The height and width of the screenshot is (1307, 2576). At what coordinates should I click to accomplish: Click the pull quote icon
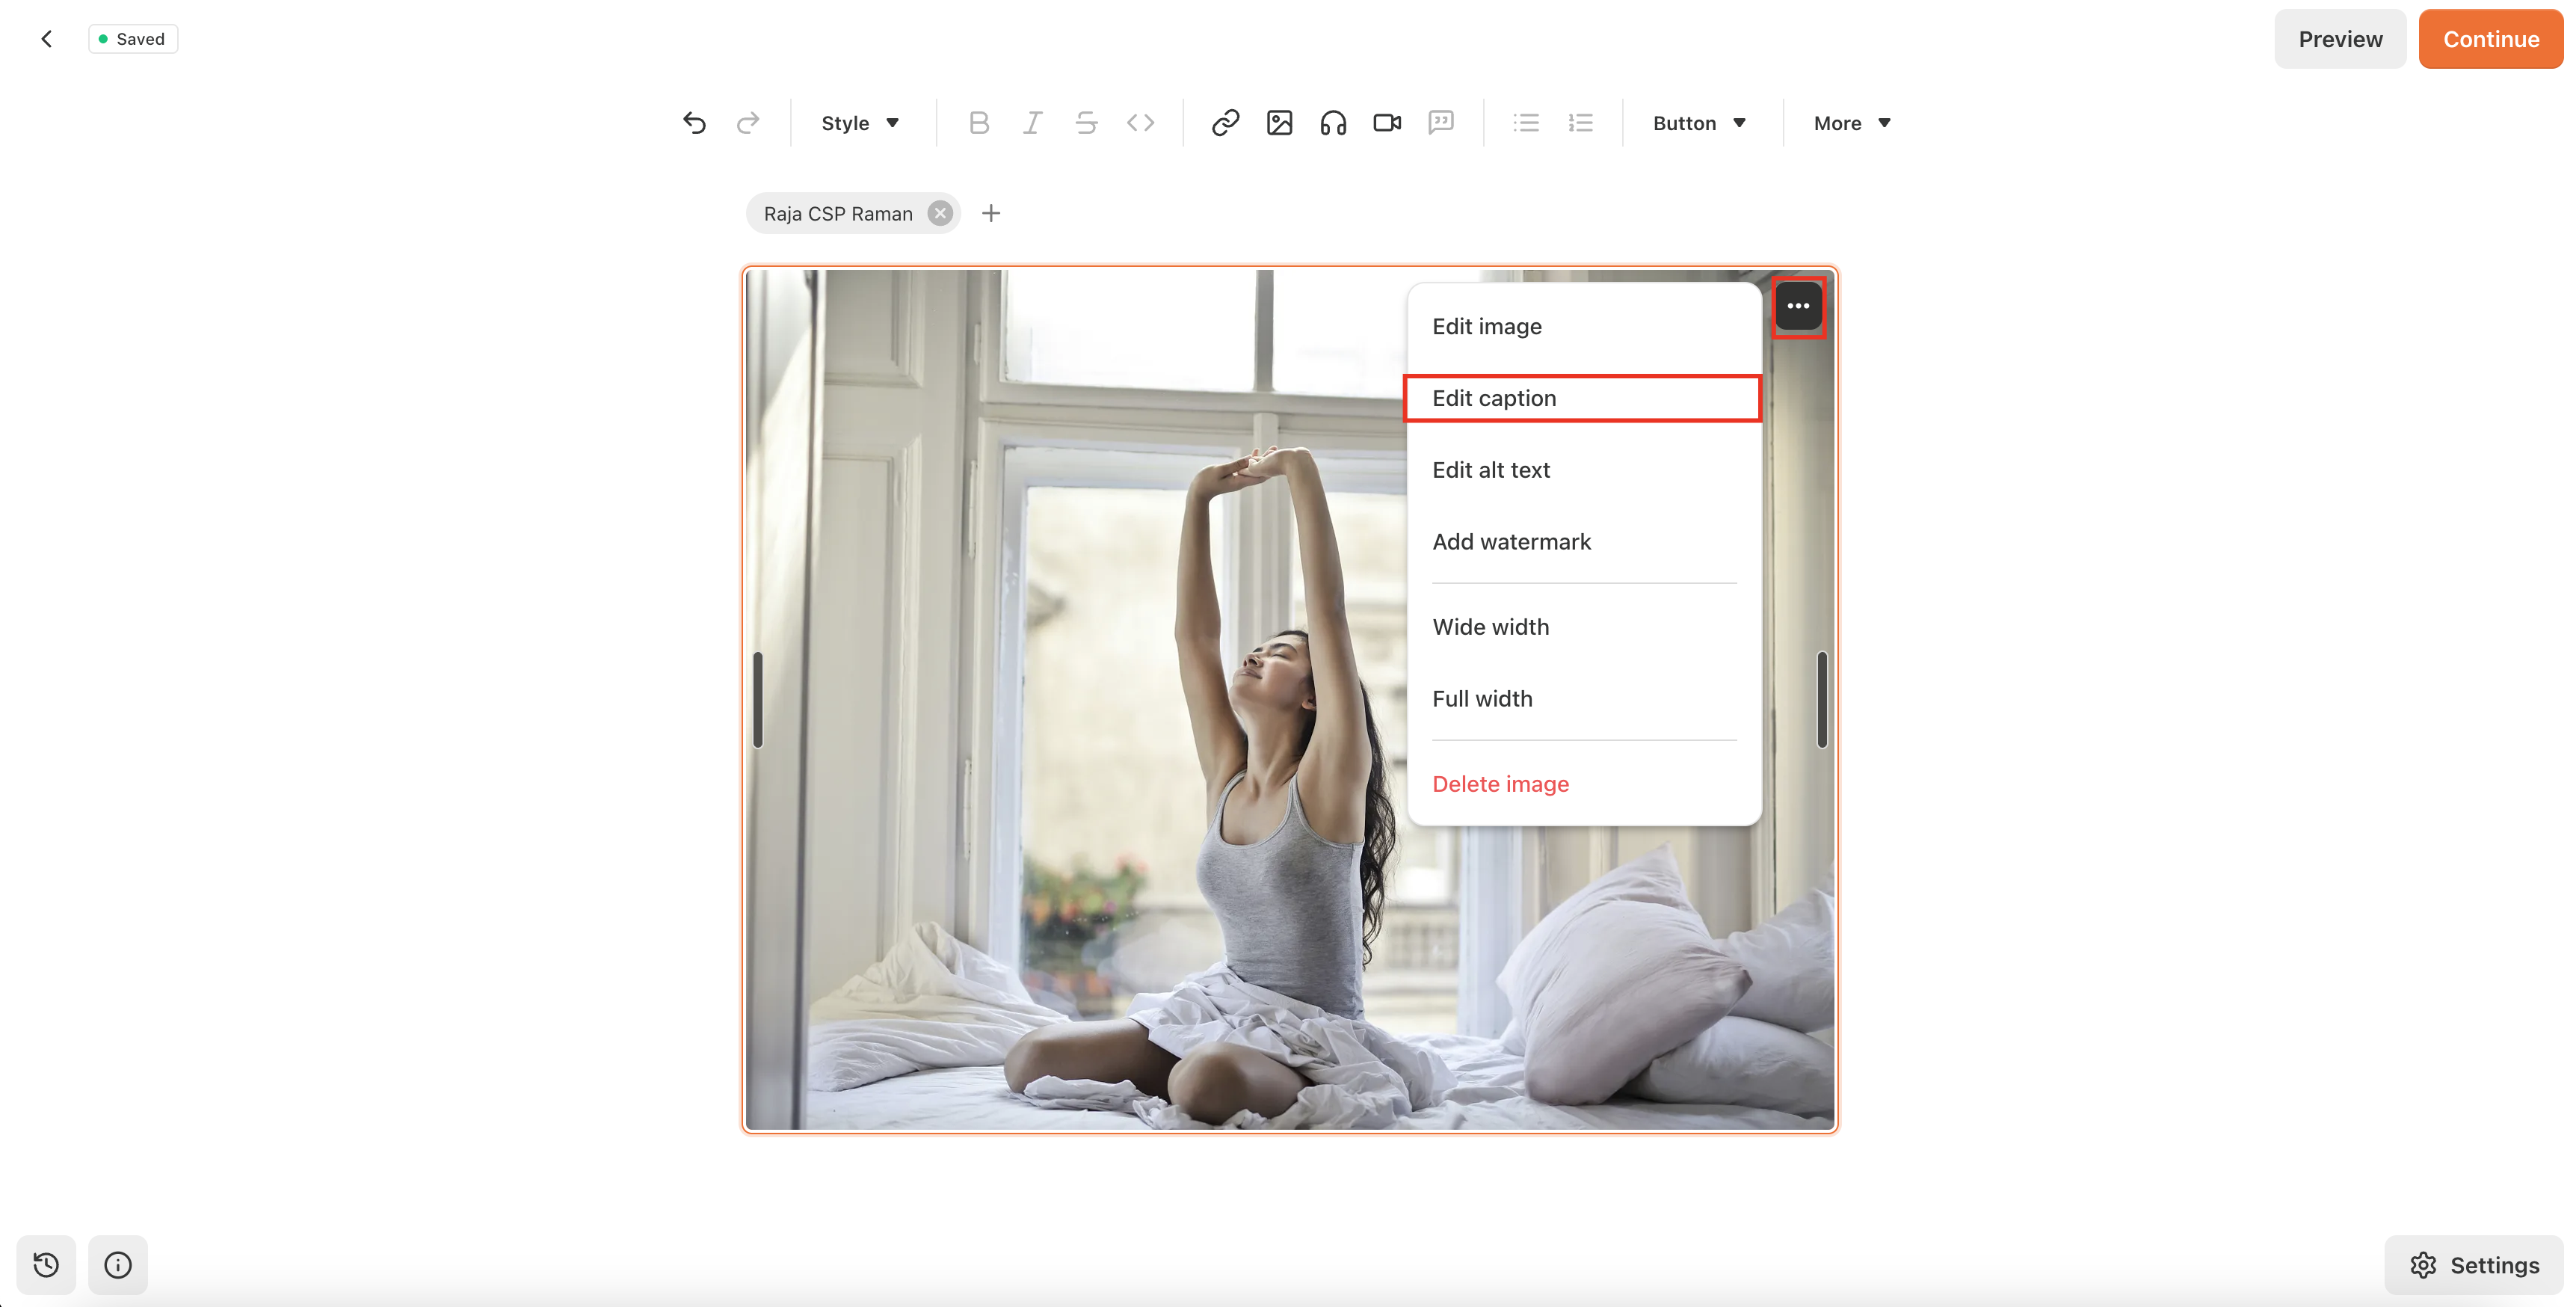pyautogui.click(x=1440, y=123)
